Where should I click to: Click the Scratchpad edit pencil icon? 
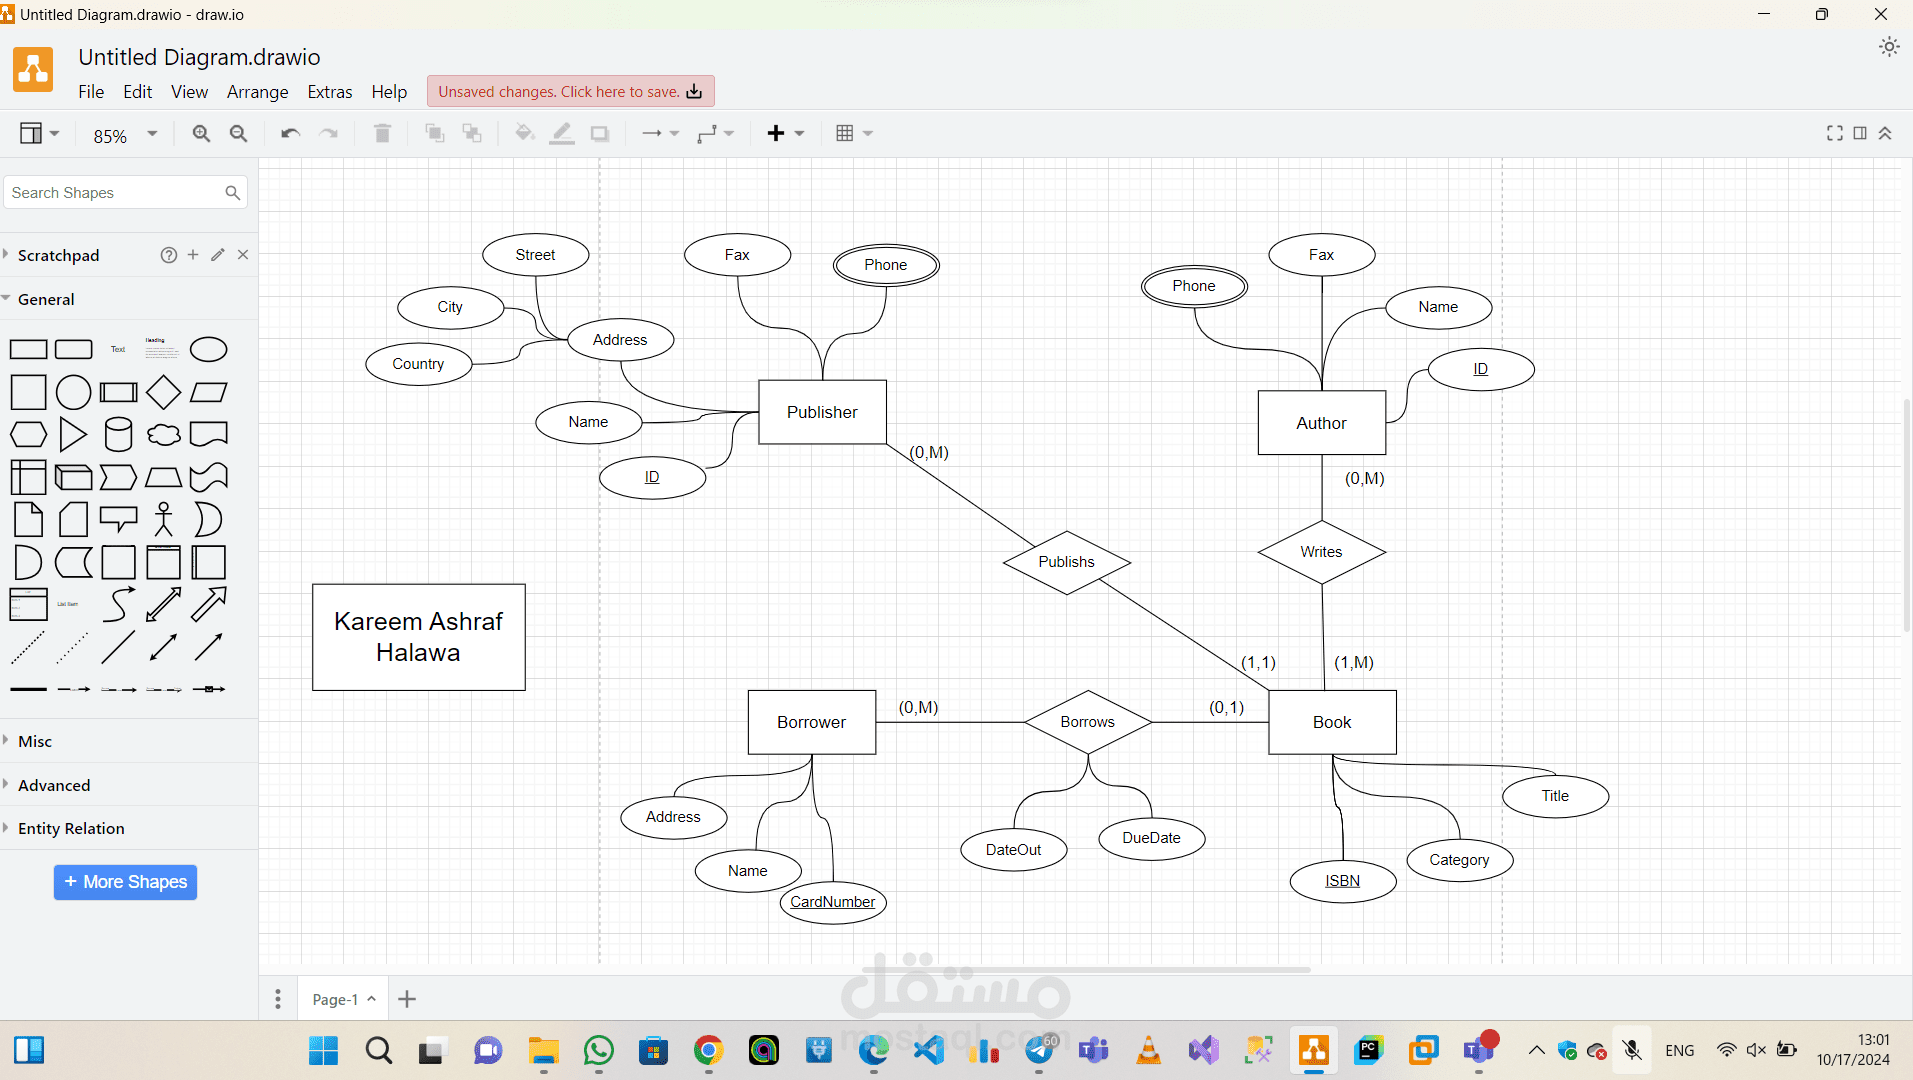click(x=218, y=255)
